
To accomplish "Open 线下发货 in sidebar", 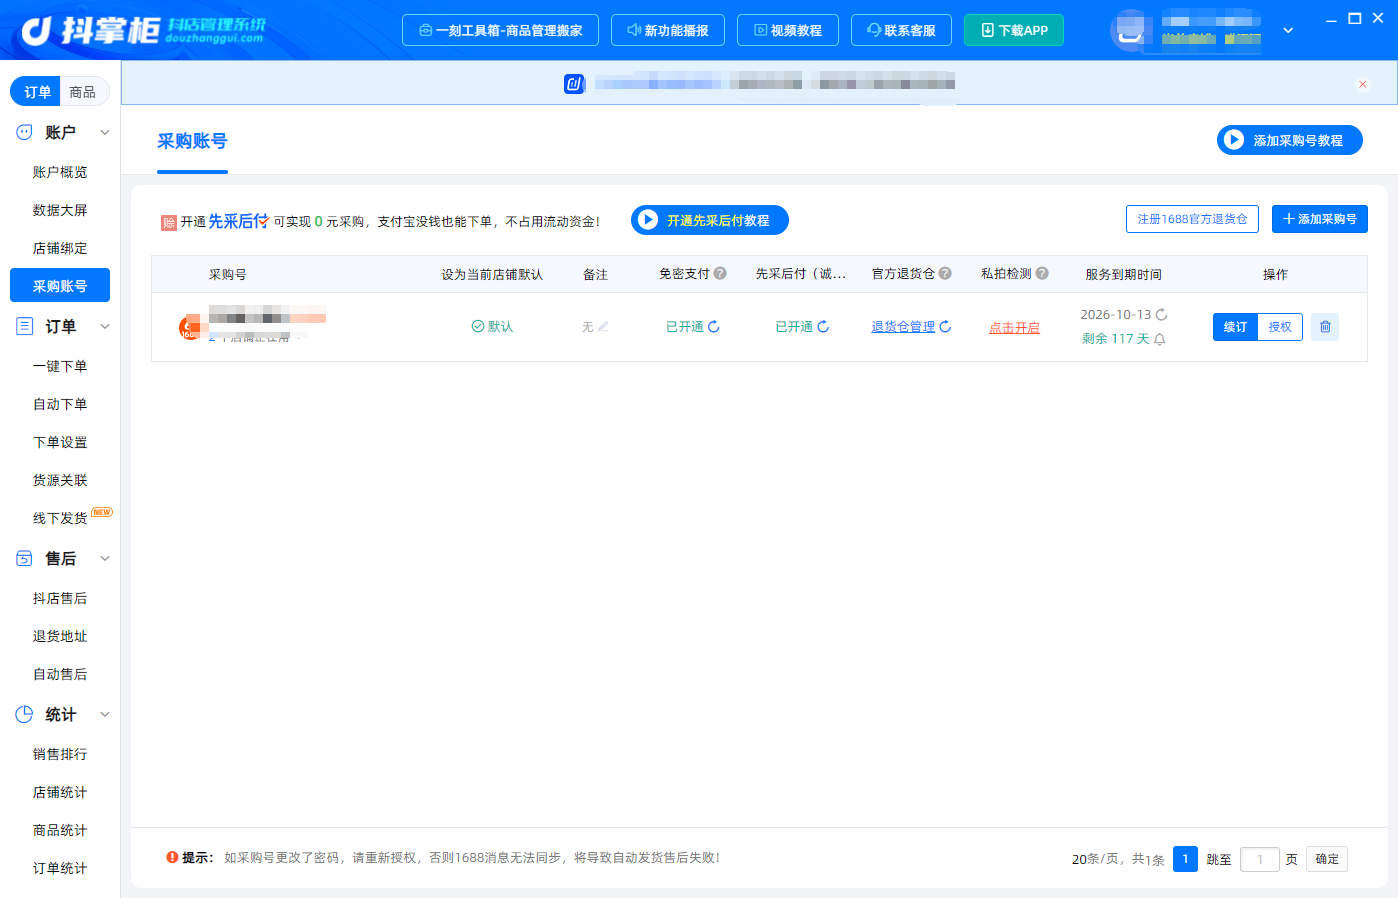I will tap(60, 518).
